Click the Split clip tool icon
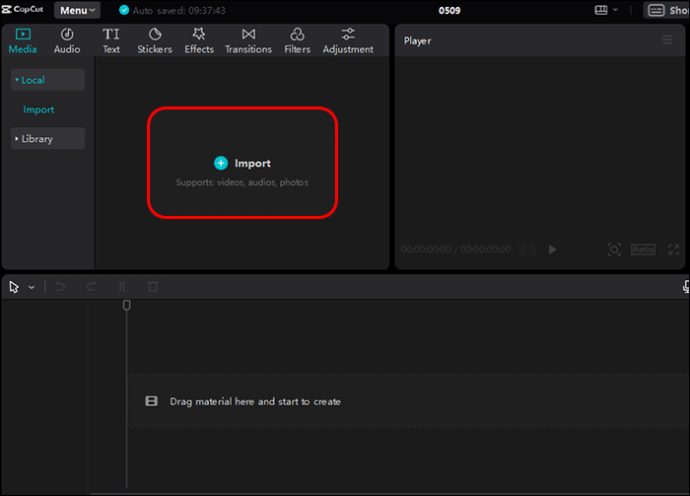690x496 pixels. (x=122, y=287)
